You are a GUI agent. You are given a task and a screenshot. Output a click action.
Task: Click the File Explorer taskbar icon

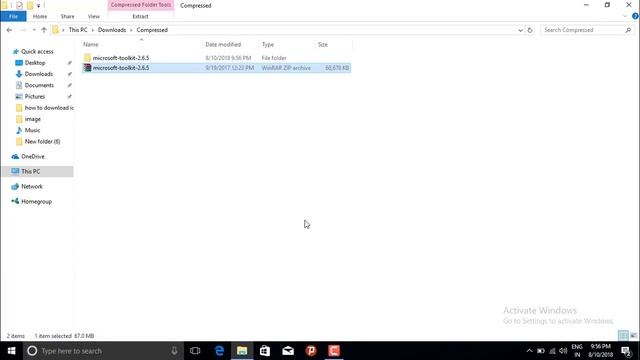242,351
